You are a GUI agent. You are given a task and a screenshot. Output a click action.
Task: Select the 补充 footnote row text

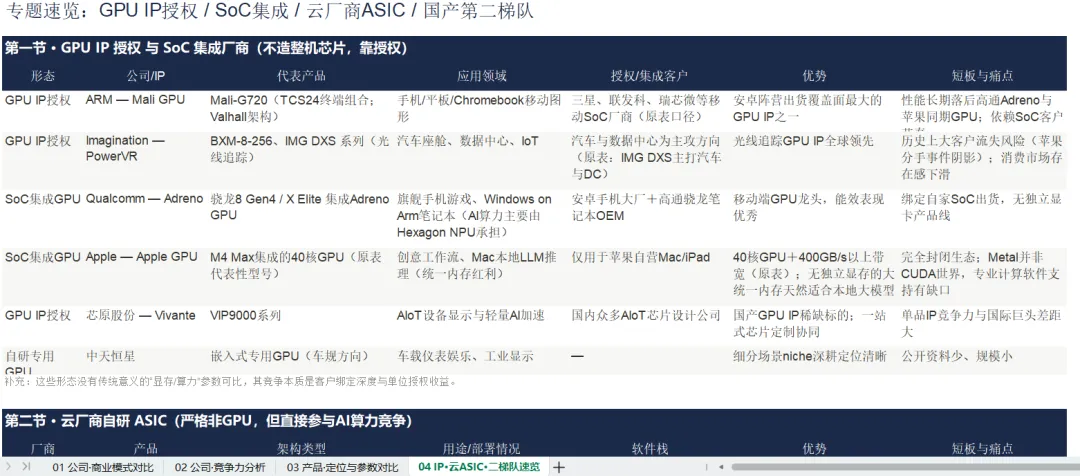coord(230,381)
